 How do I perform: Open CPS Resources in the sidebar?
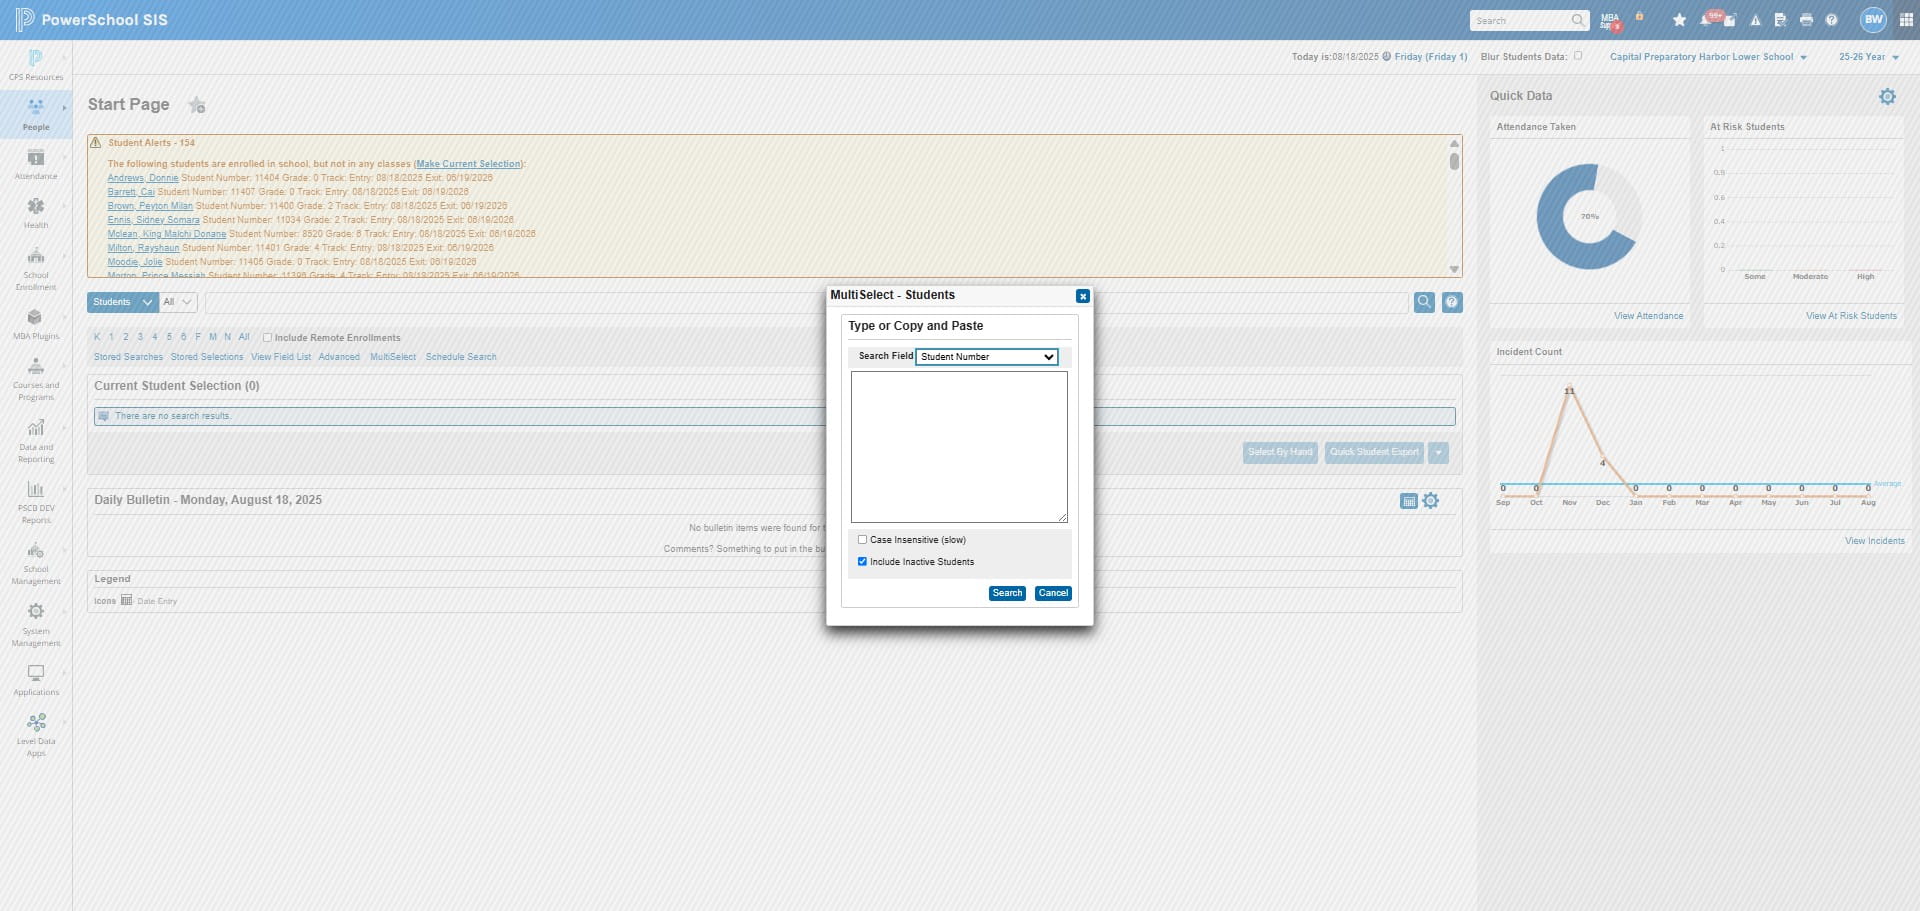[36, 65]
